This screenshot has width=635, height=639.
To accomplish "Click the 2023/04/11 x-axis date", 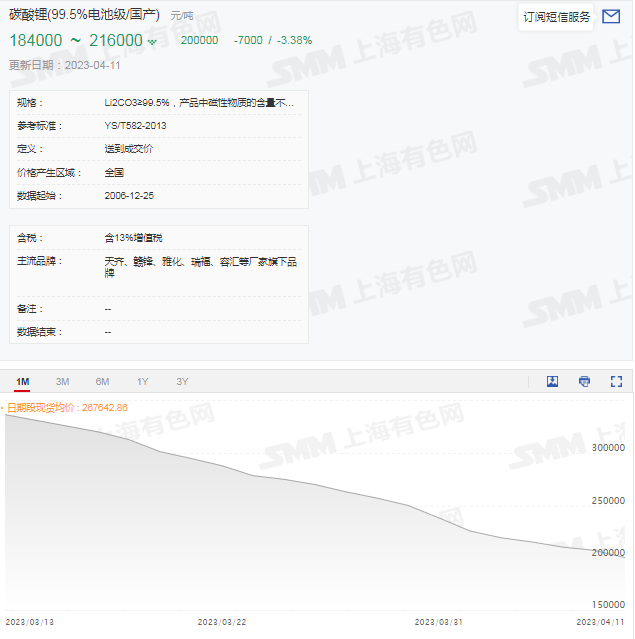I will (600, 622).
